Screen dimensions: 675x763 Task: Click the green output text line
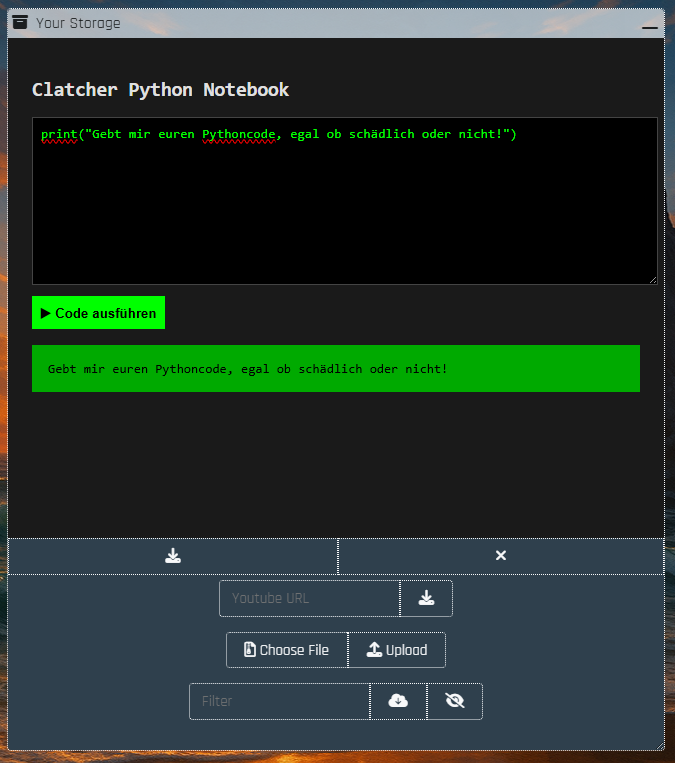(247, 369)
